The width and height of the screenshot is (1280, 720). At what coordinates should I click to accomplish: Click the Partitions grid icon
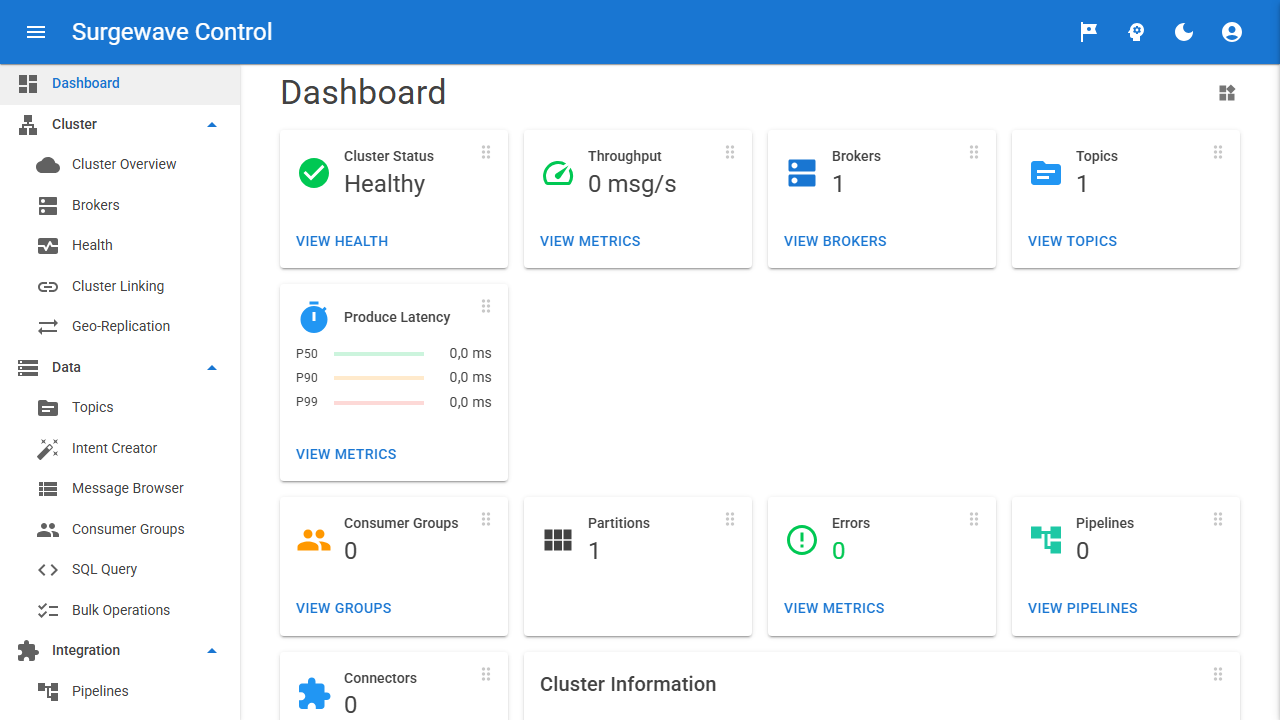click(558, 540)
